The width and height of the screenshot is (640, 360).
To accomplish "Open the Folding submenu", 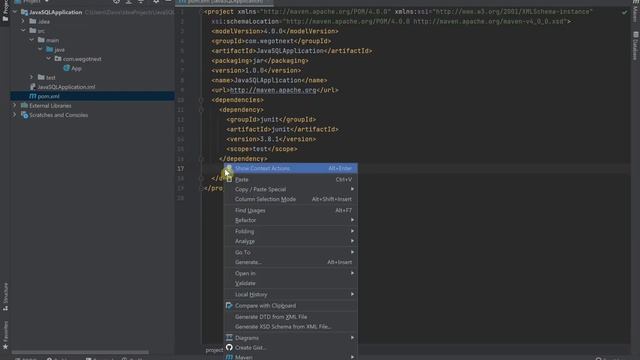I will (x=291, y=231).
